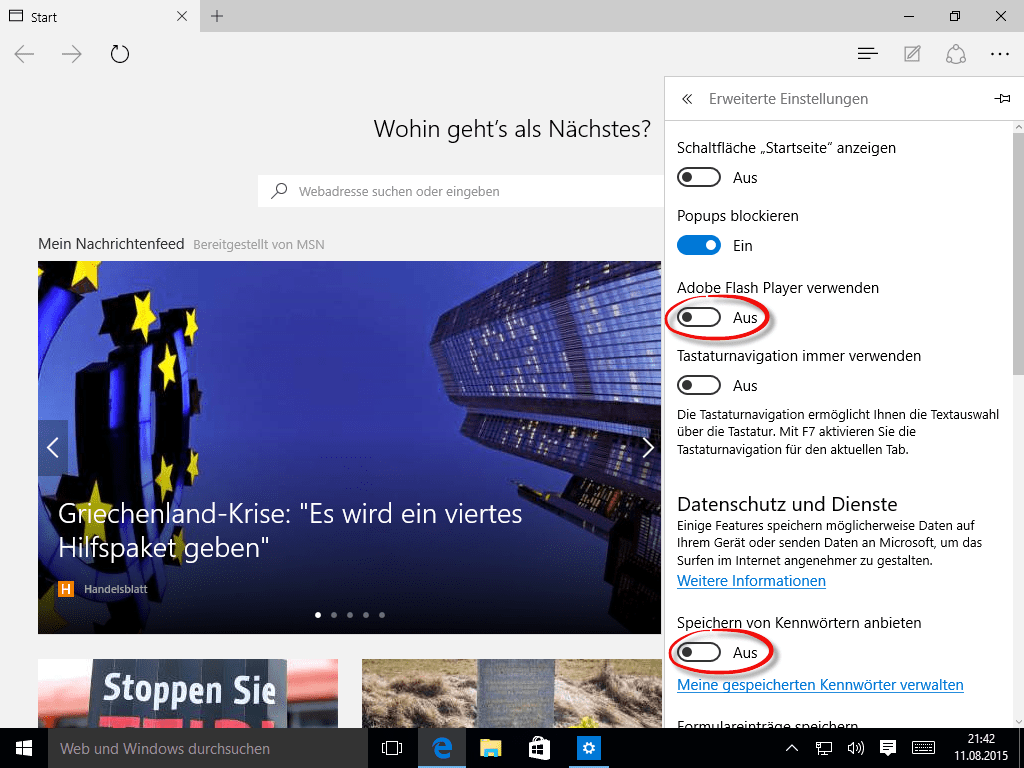Open the Hub icon in toolbar
The width and height of the screenshot is (1024, 768).
click(x=868, y=54)
